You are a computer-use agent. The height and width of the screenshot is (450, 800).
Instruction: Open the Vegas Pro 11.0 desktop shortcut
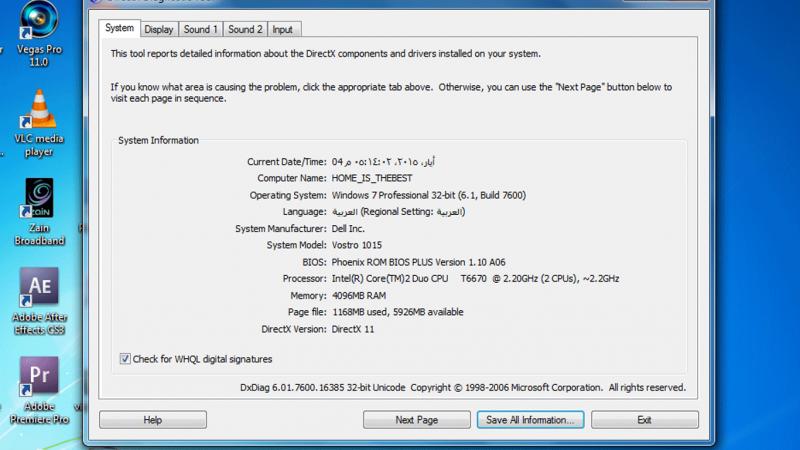(x=39, y=34)
